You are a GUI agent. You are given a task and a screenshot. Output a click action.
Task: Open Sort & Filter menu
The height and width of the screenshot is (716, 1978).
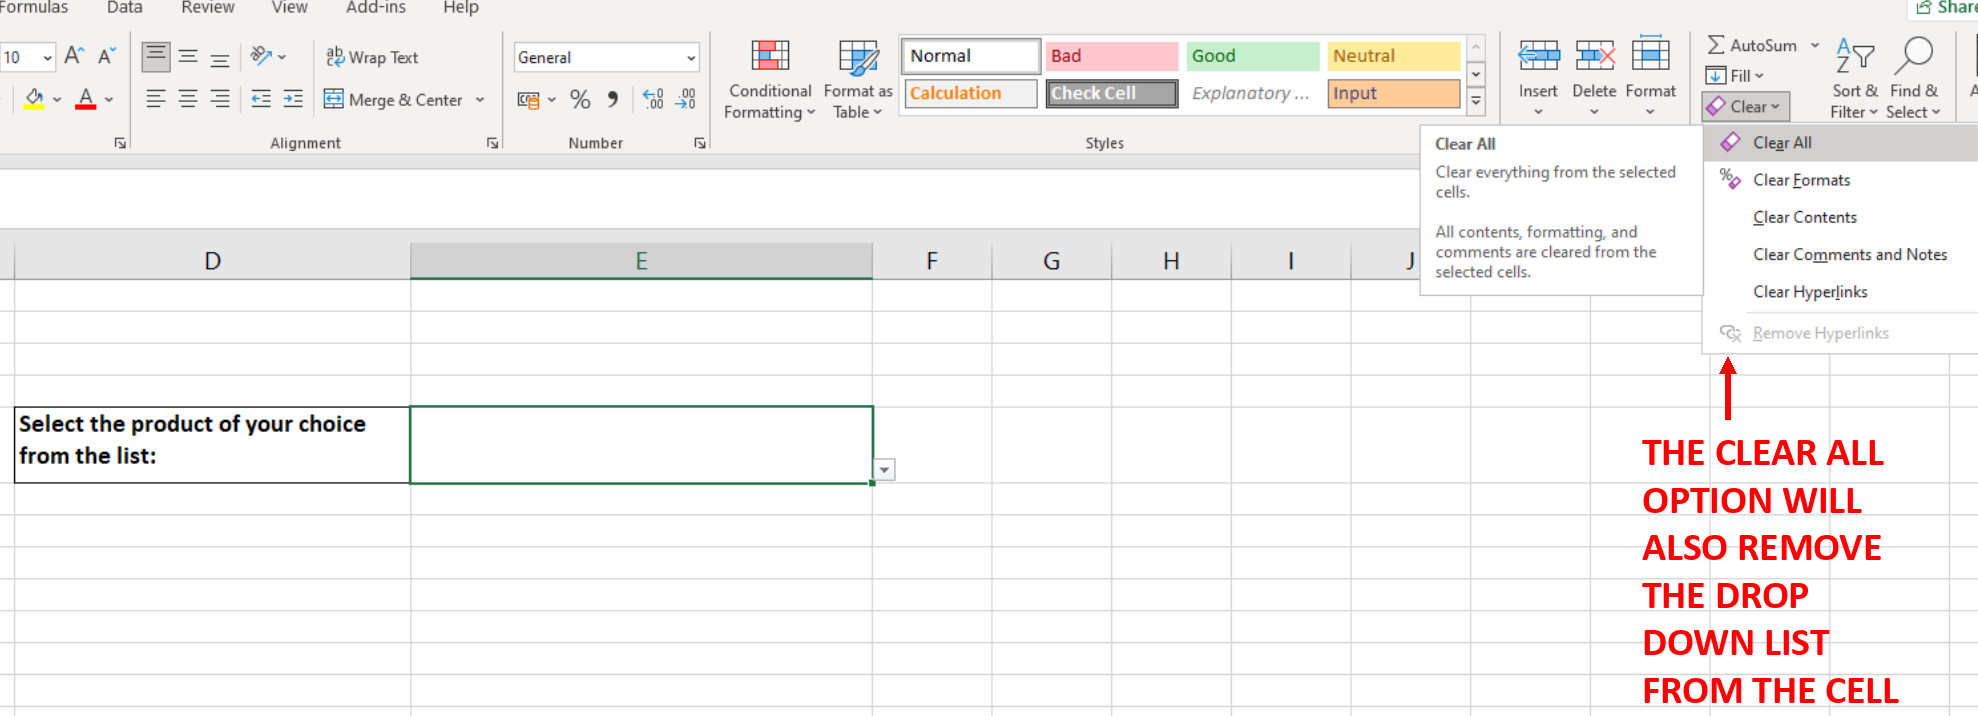(x=1855, y=78)
